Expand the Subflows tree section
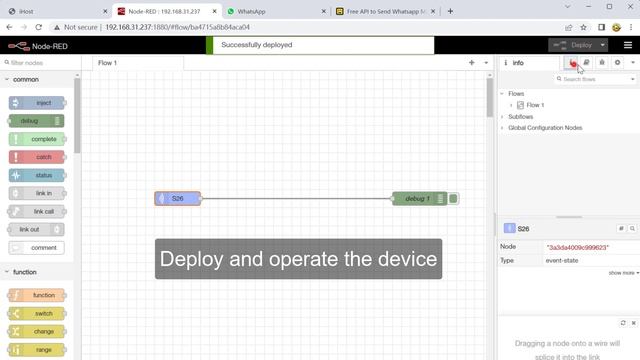The image size is (640, 360). click(x=502, y=116)
